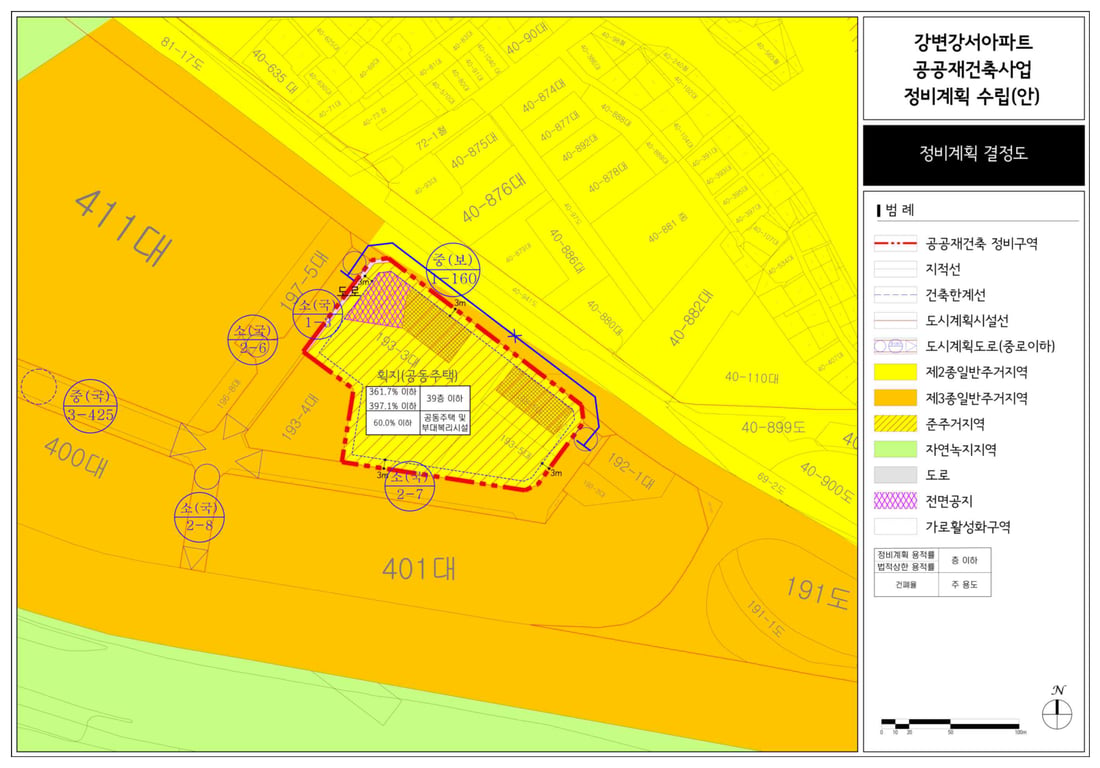Click the 중(국) 3-425 road circle marker
Viewport: 1100px width, 768px height.
(90, 406)
